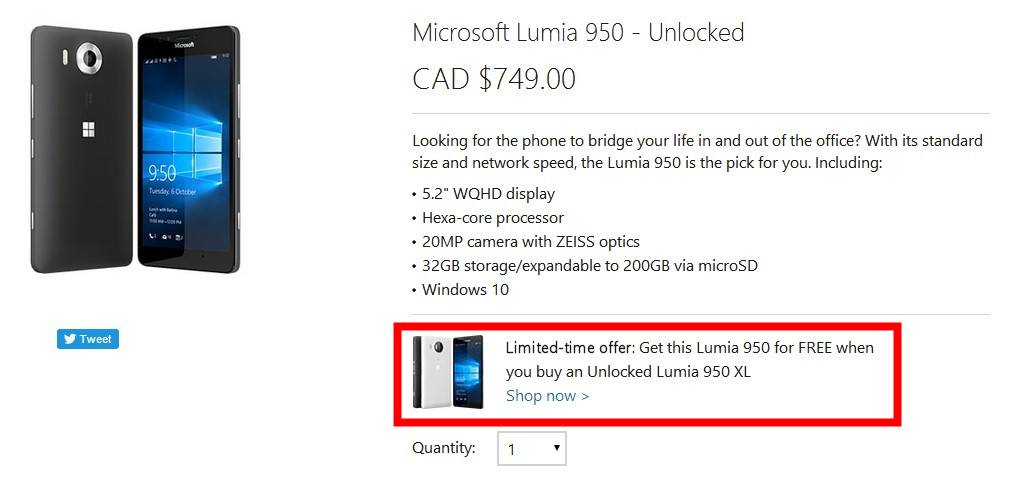The height and width of the screenshot is (481, 1009).
Task: Click the large phone back view image
Action: (82, 150)
